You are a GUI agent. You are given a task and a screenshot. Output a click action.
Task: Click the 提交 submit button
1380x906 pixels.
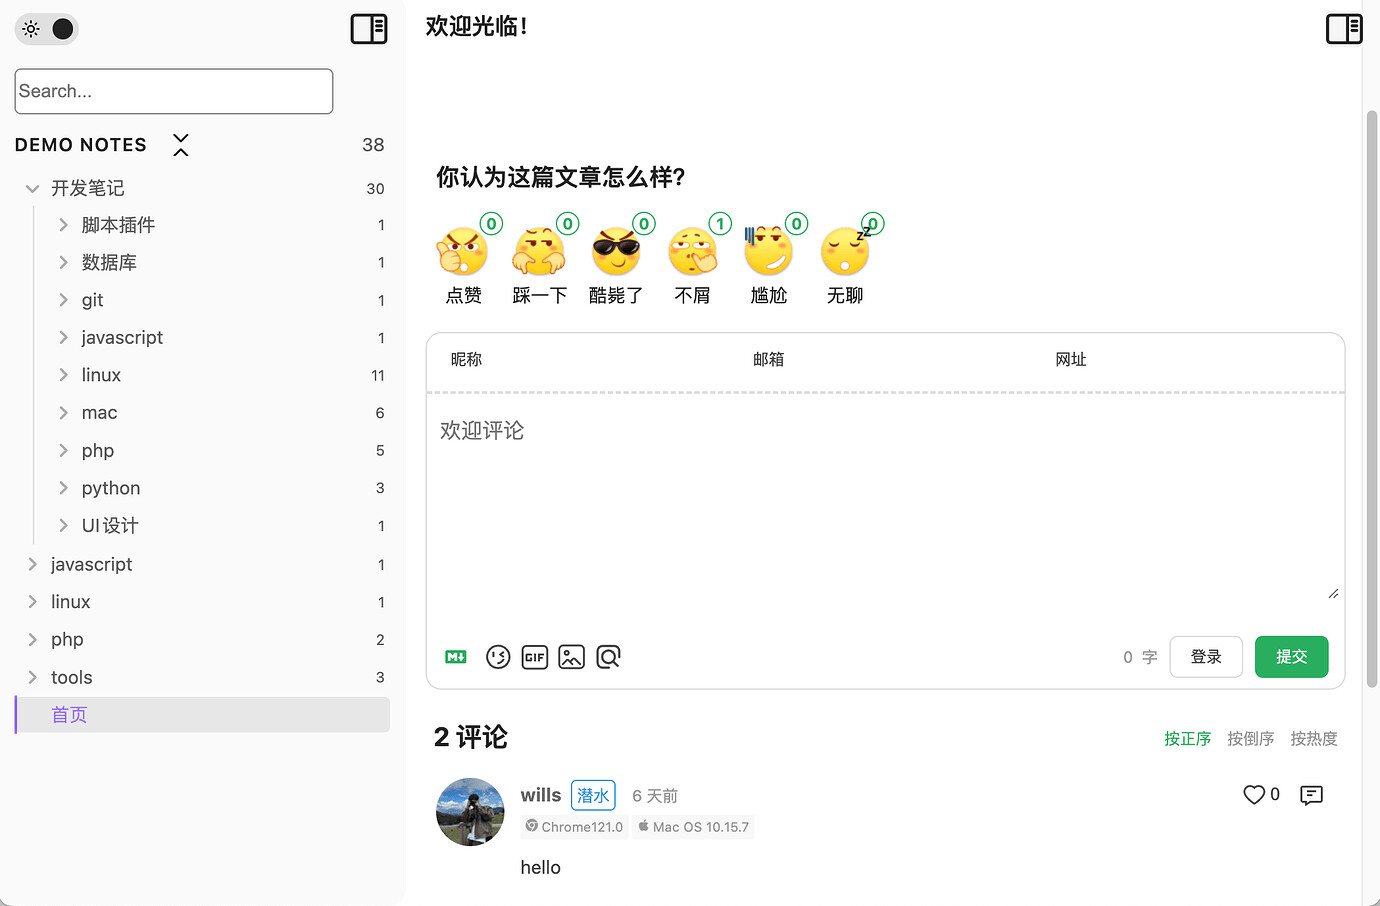click(1291, 657)
